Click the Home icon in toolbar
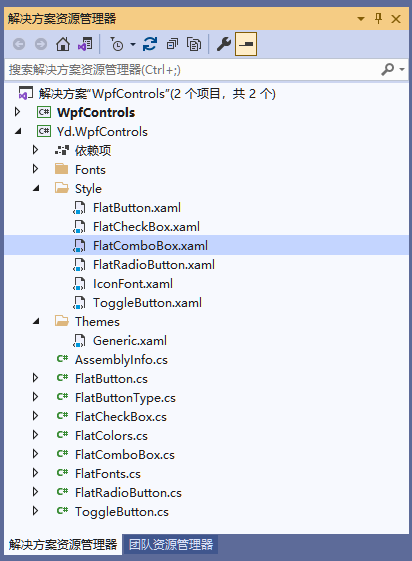Screen dimensions: 412x561 (63, 44)
